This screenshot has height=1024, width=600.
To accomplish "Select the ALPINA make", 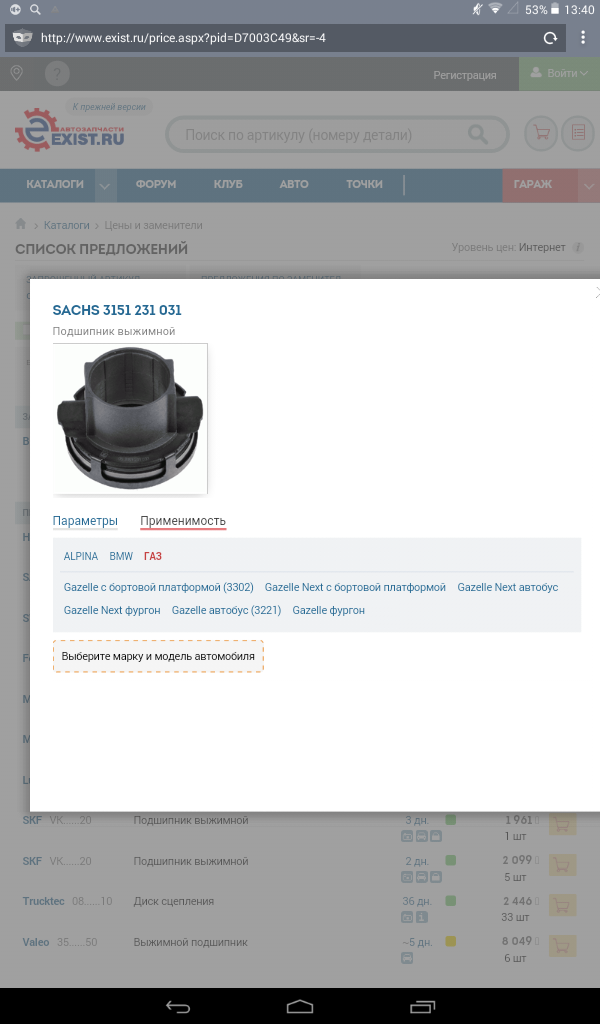I will tap(81, 556).
